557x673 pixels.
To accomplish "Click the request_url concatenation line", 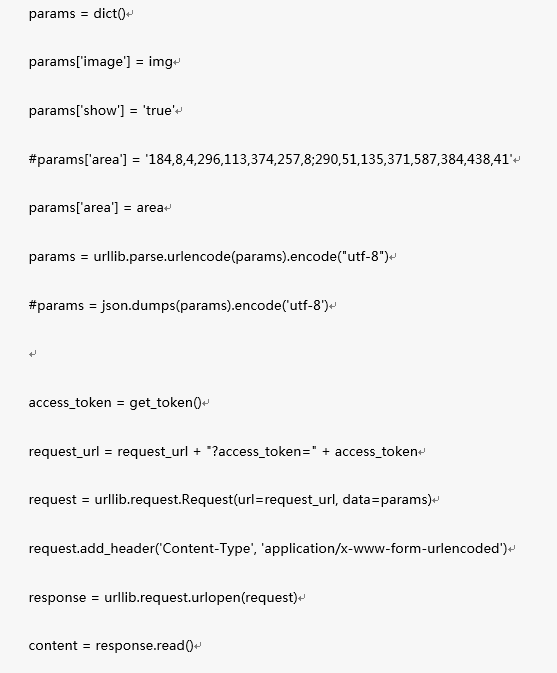I will [223, 452].
